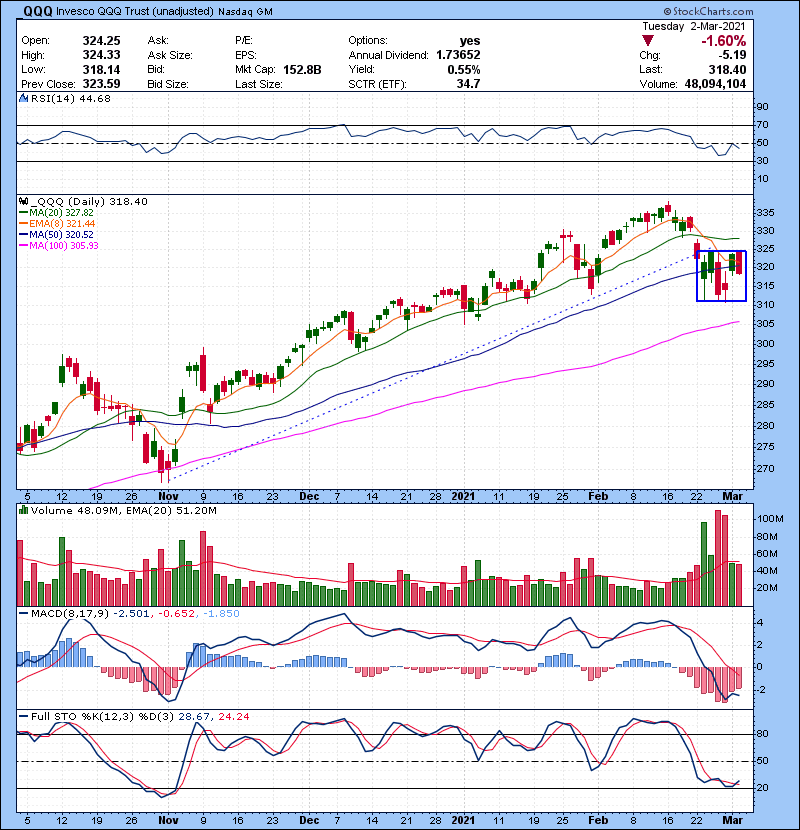Click the Yield value 0.55%
The height and width of the screenshot is (830, 800).
click(x=464, y=69)
